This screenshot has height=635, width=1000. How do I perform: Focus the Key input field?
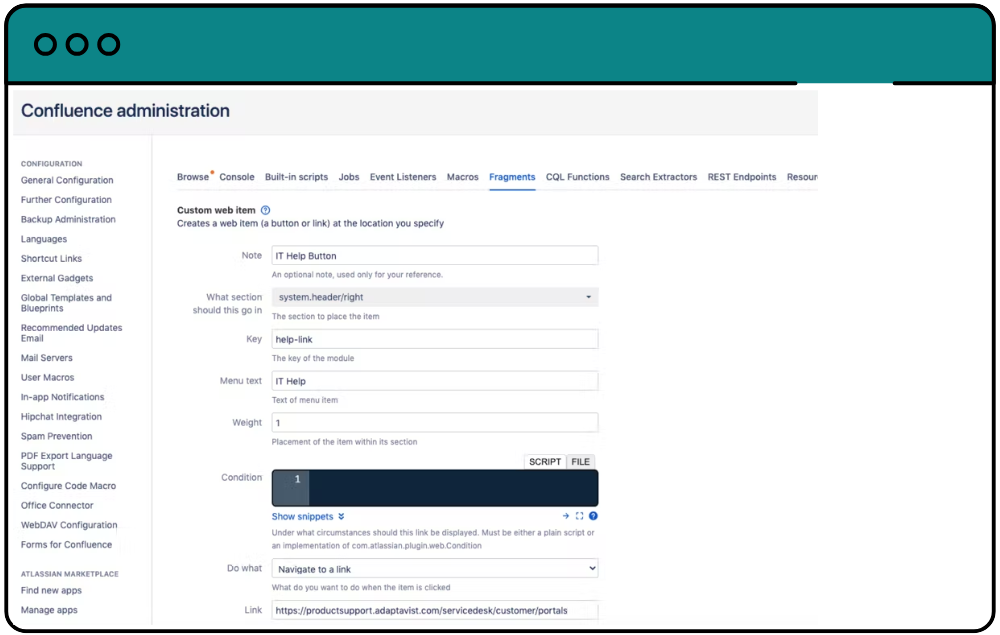click(x=435, y=339)
